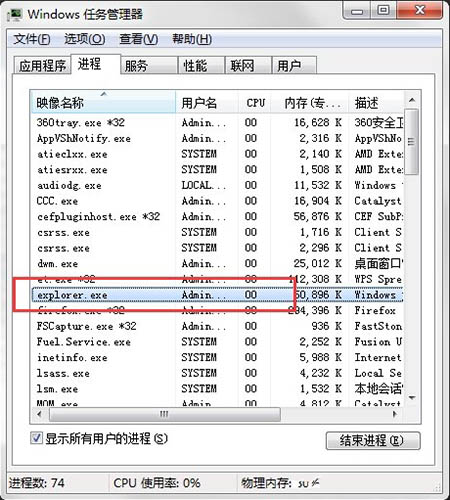Viewport: 450px width, 500px height.
Task: Select the AppVShNotify.exe process
Action: pos(217,138)
